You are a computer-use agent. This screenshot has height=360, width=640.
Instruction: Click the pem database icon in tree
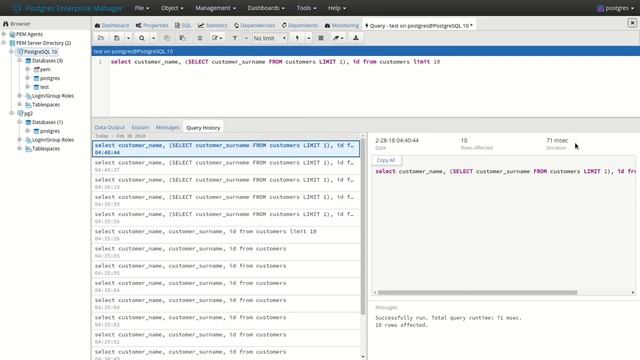(x=36, y=69)
